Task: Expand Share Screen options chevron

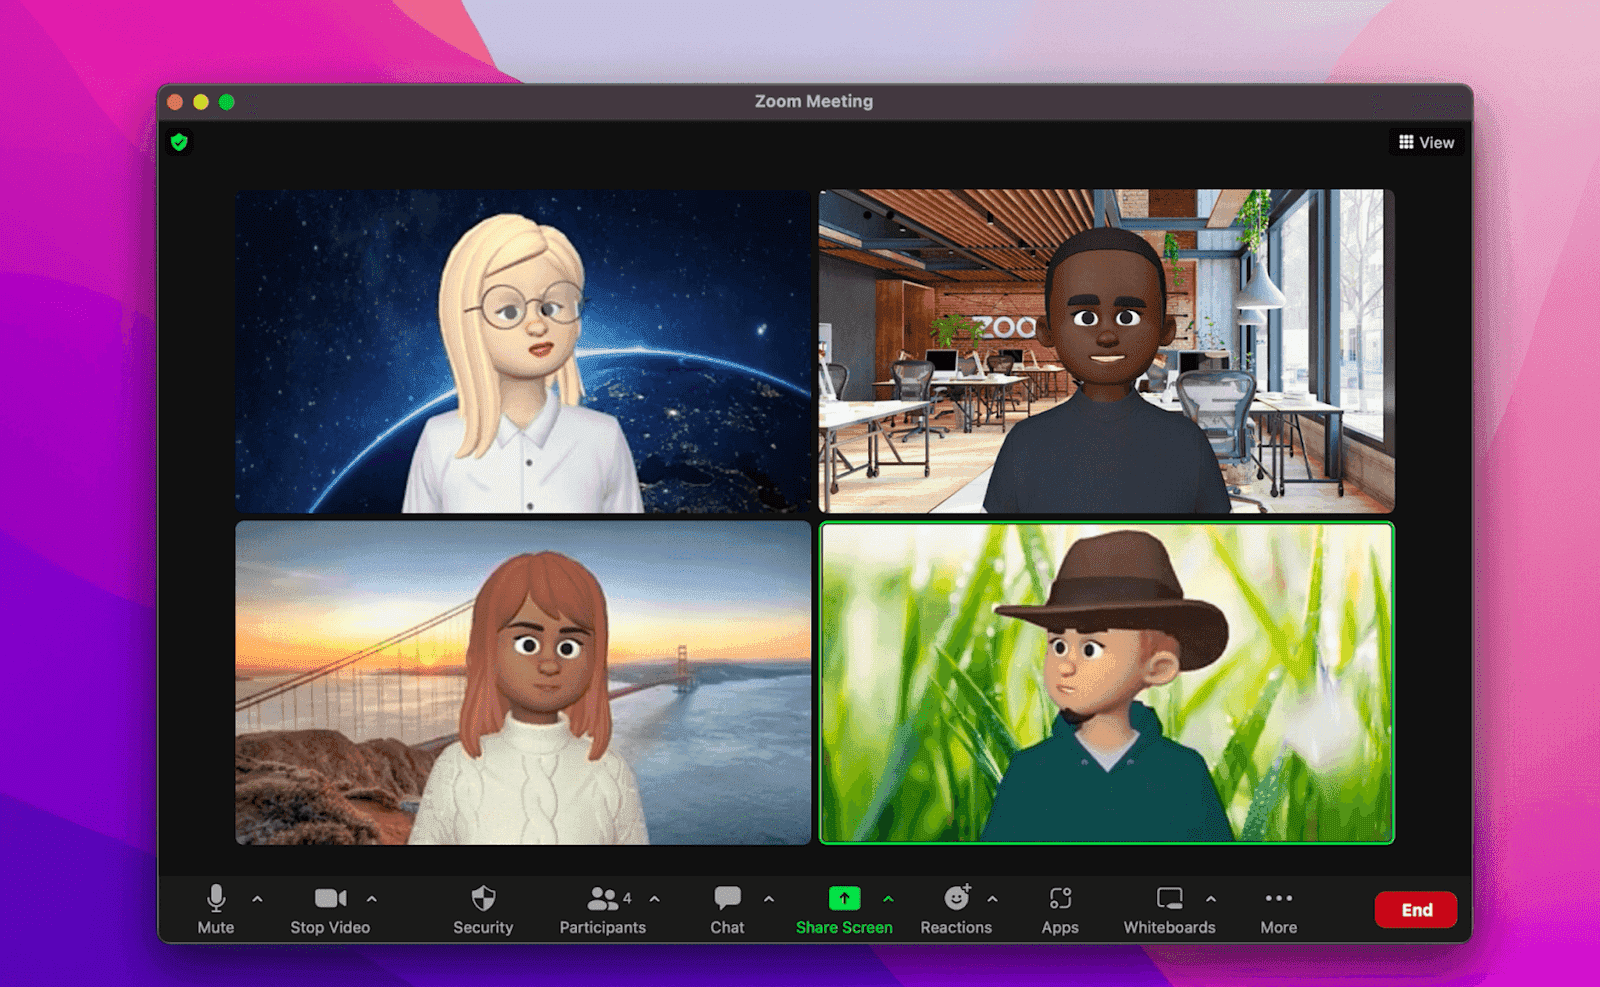Action: pos(888,899)
